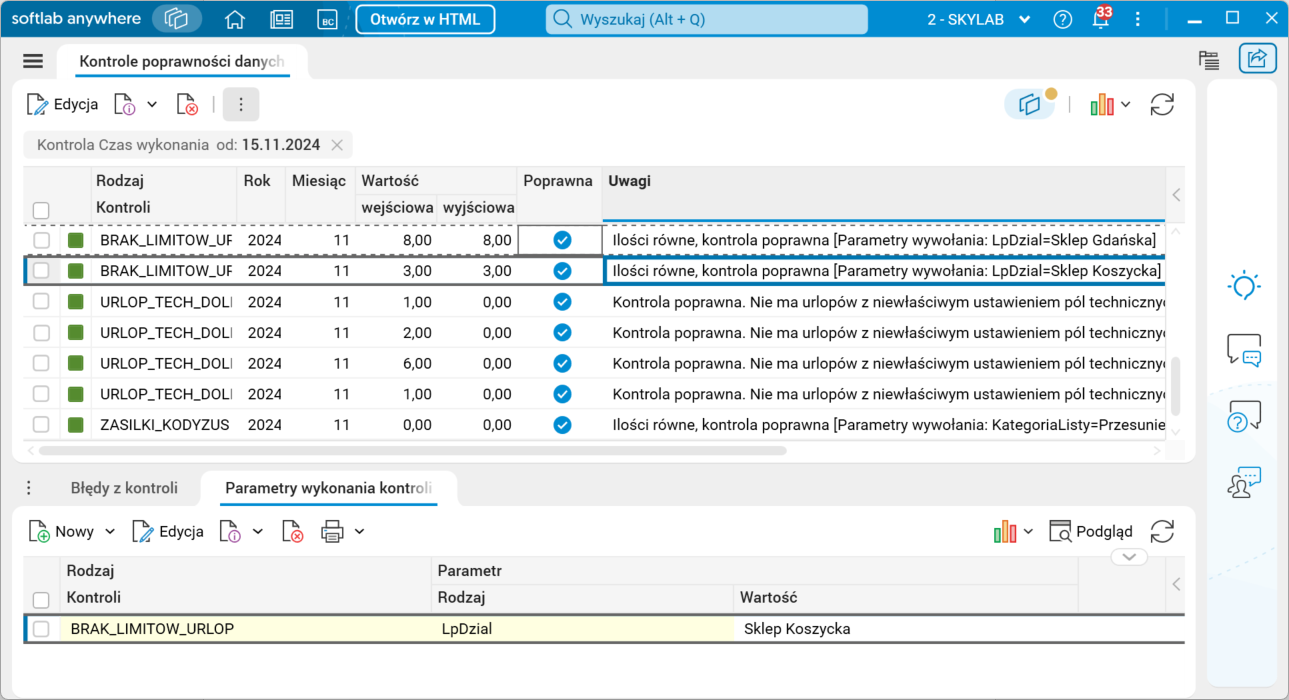Click the Home icon in title bar
The width and height of the screenshot is (1289, 700).
(235, 19)
